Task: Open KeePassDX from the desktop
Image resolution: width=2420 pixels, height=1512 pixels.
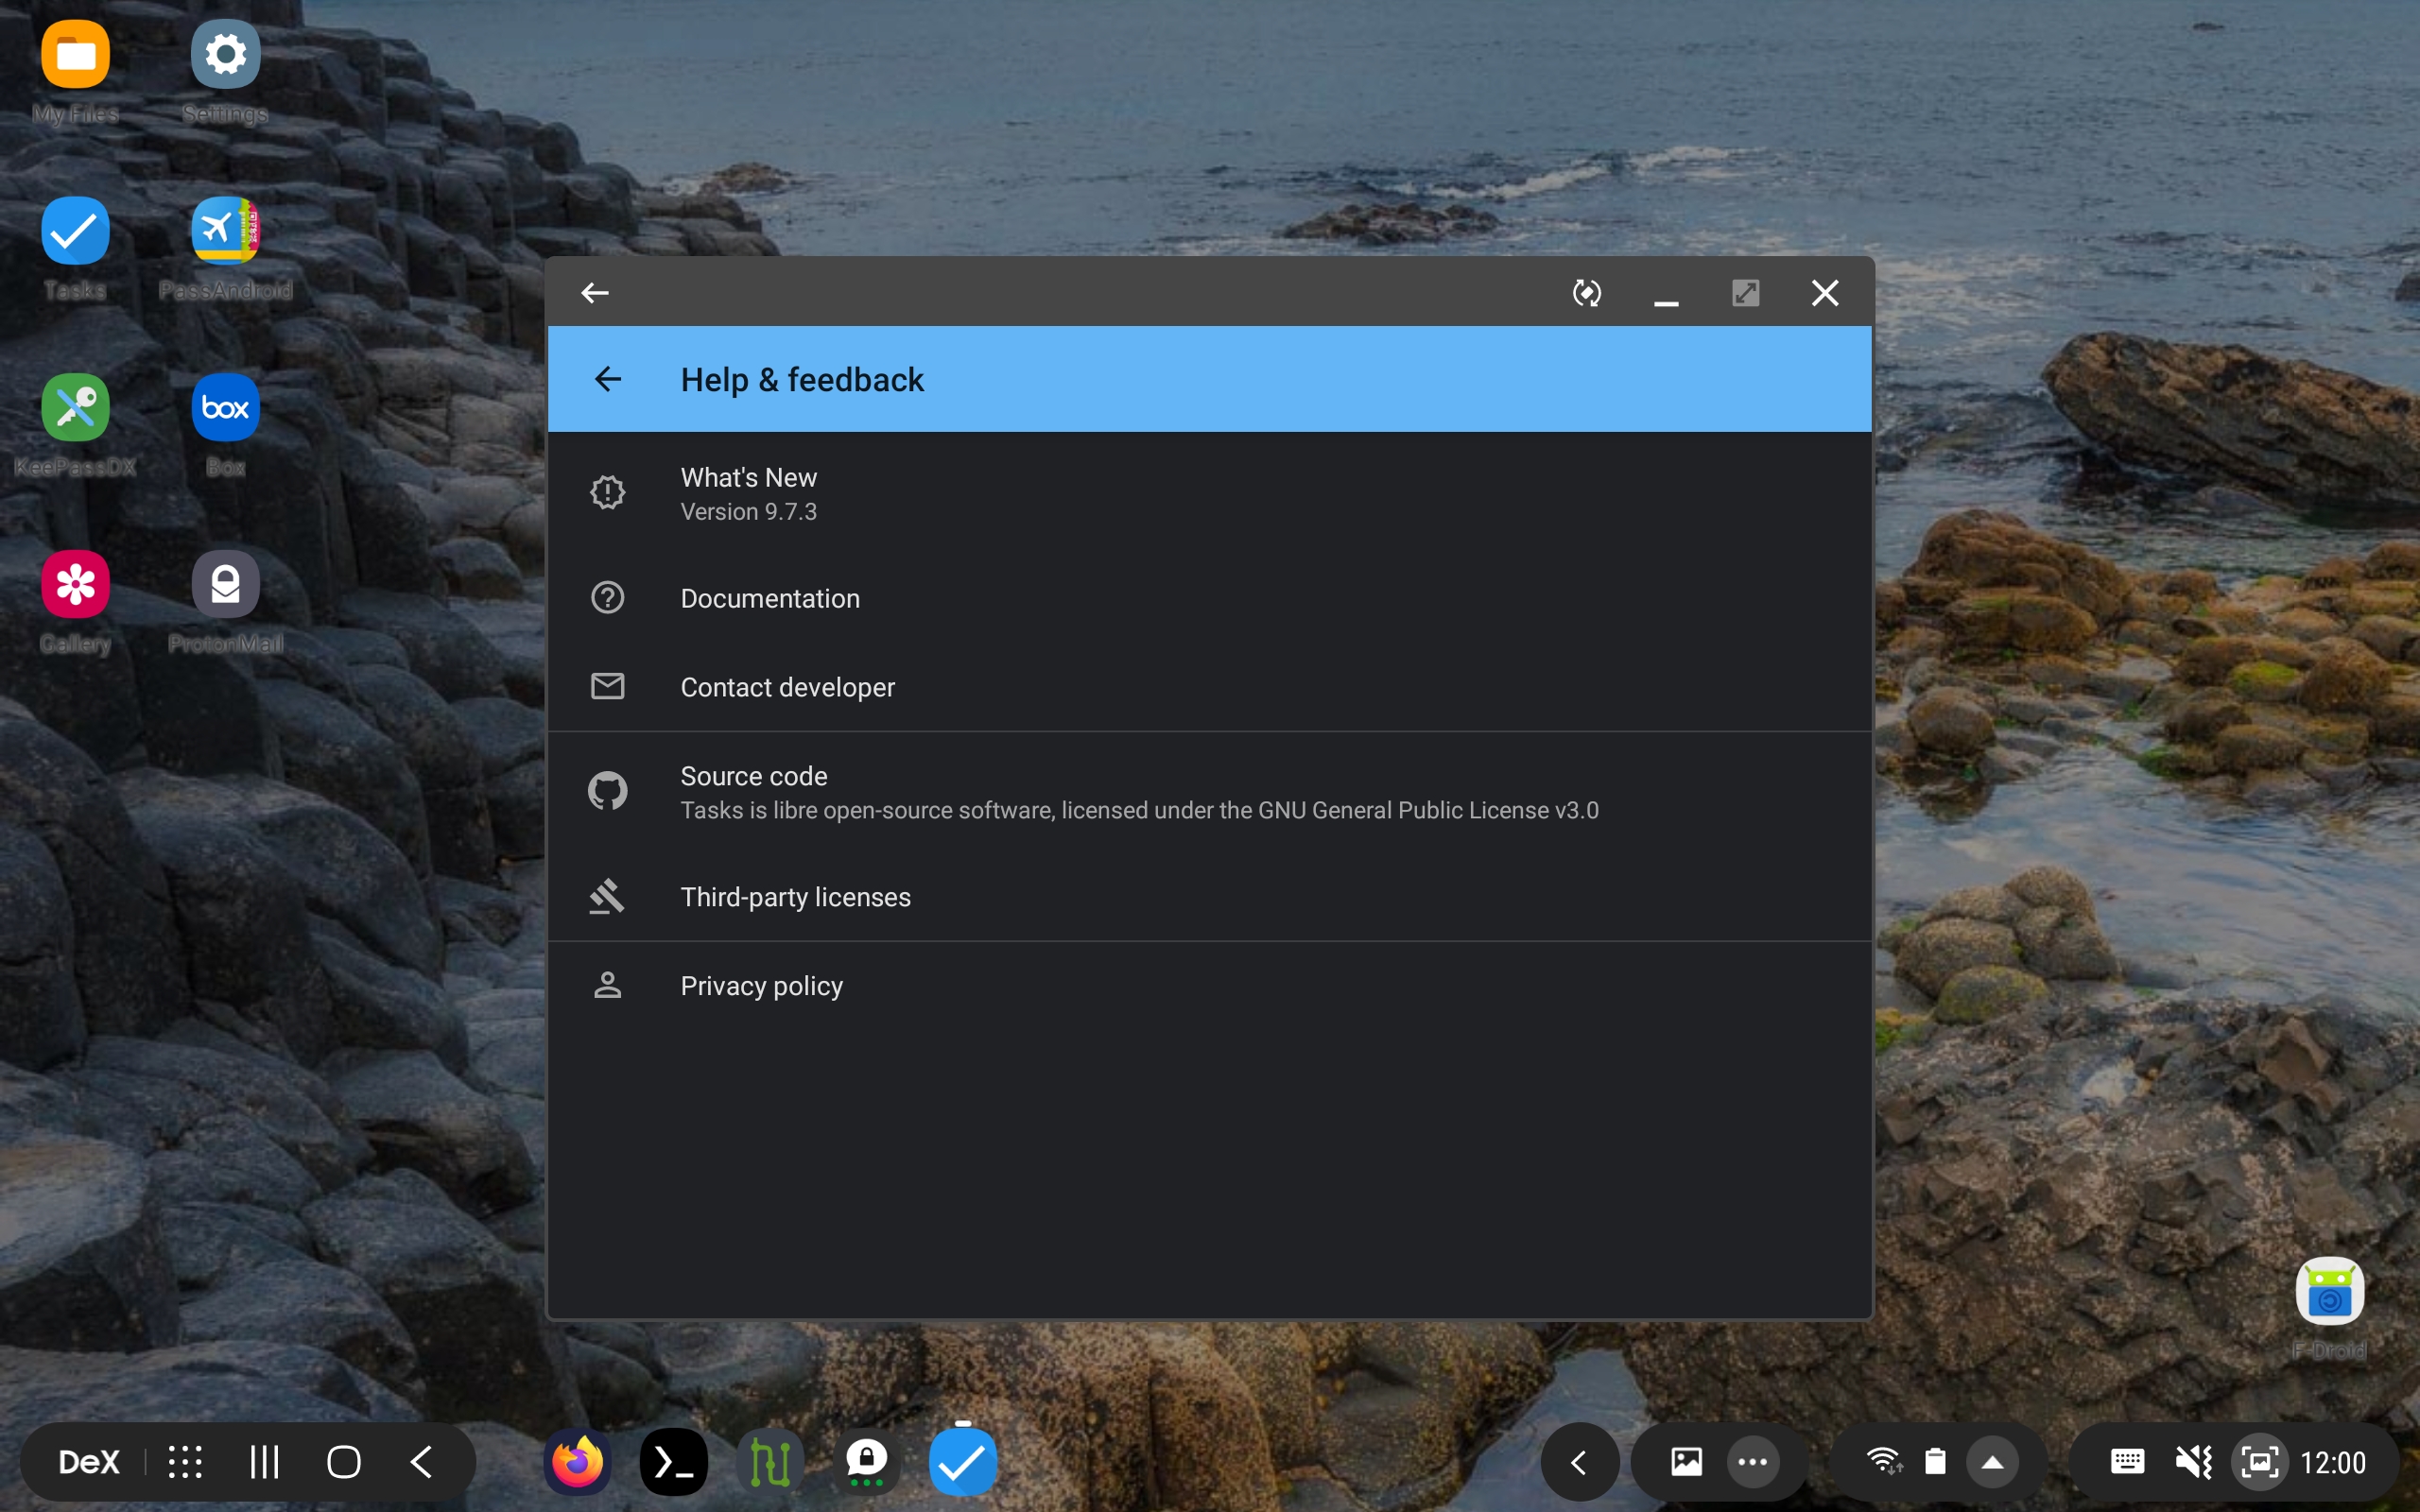Action: (74, 407)
